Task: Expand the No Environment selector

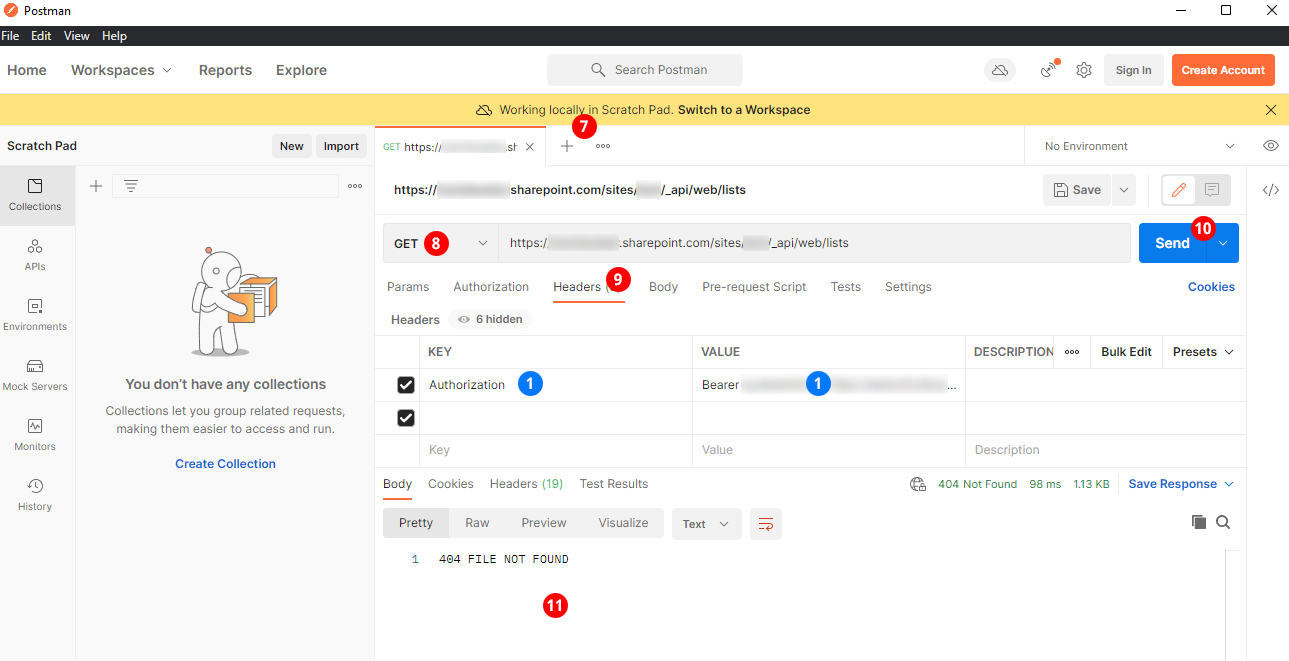Action: 1140,146
